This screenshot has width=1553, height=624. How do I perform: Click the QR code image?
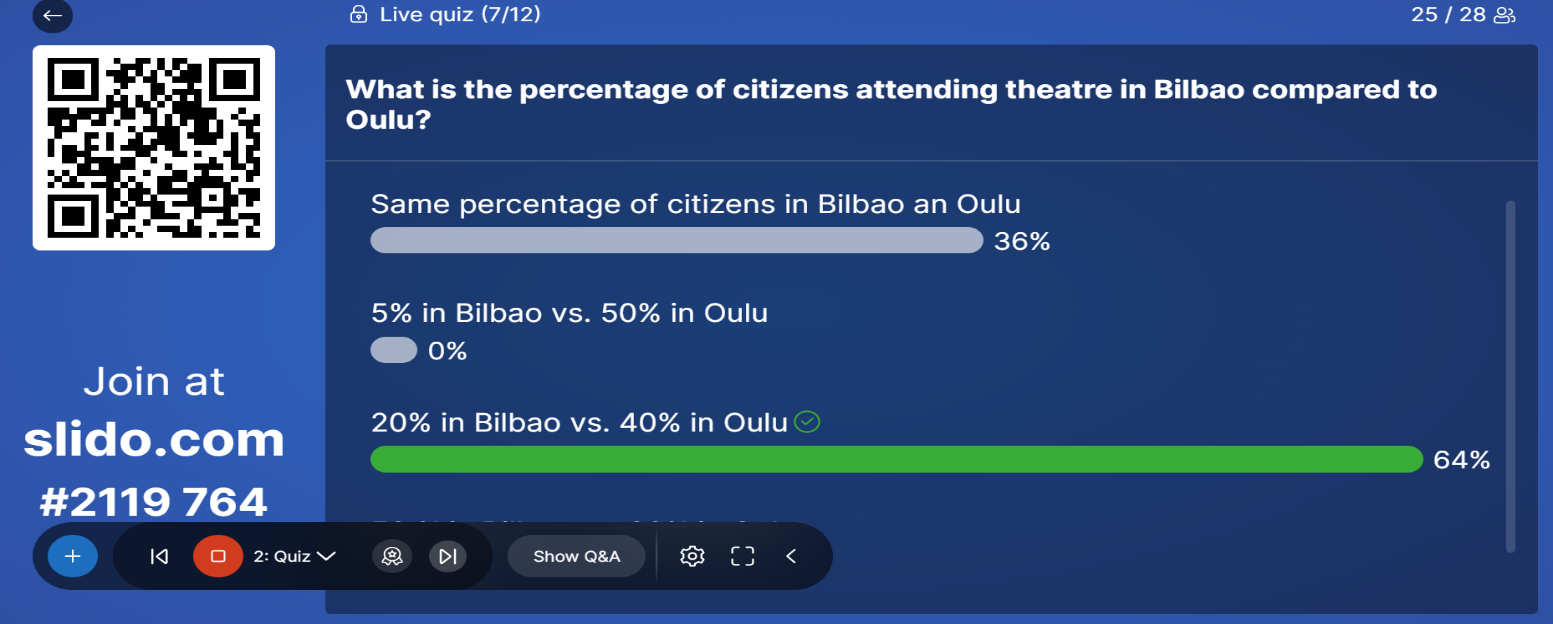[x=154, y=147]
